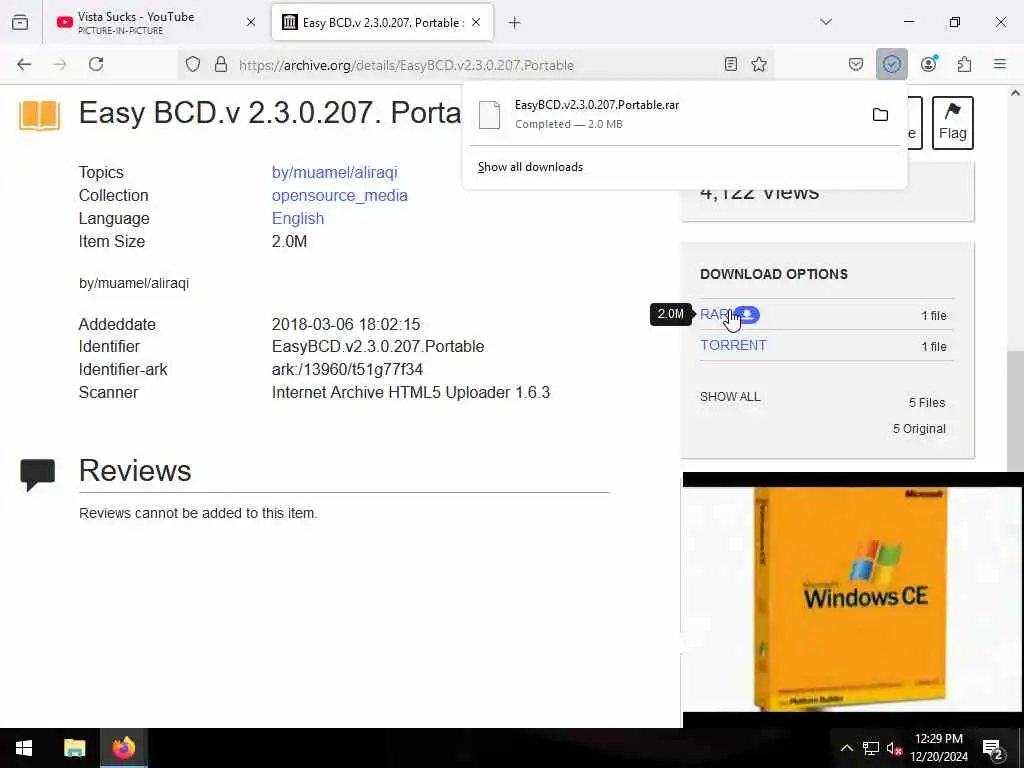Screen dimensions: 1024x768
Task: Open the notifications action center
Action: coord(993,748)
